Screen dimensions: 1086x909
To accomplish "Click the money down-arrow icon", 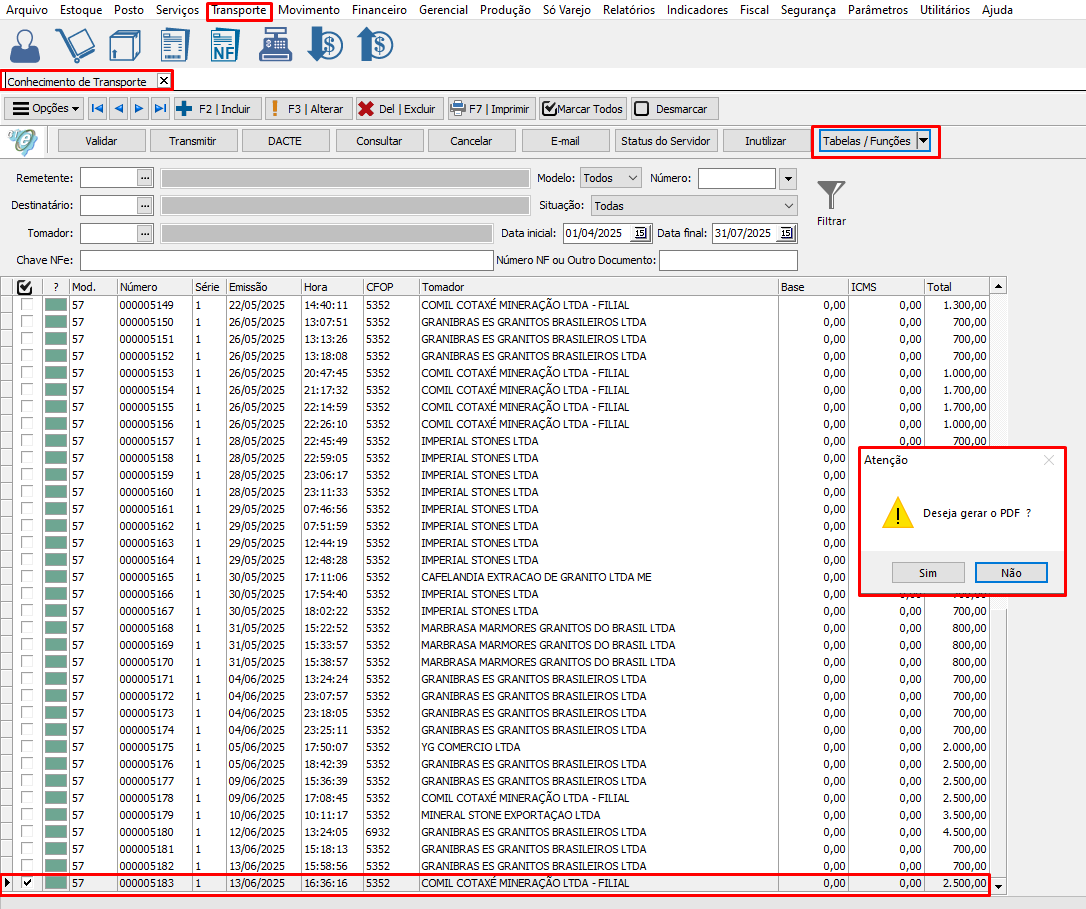I will point(325,45).
